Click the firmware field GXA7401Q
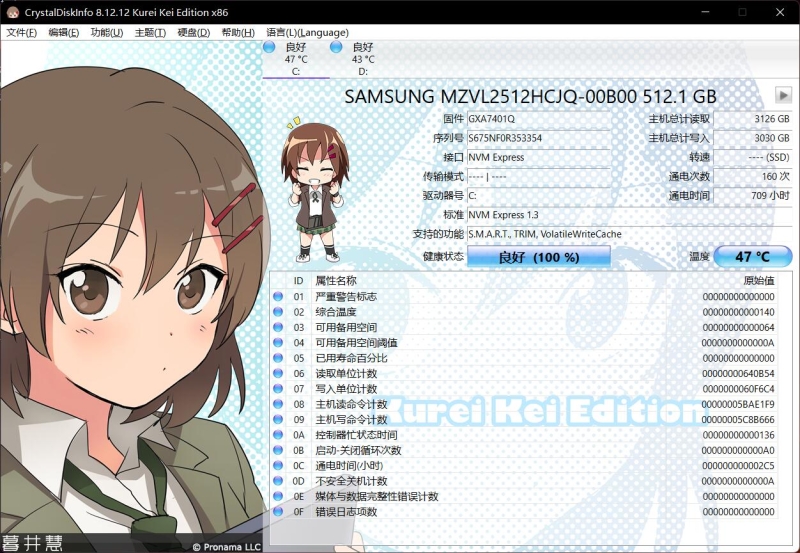Image resolution: width=800 pixels, height=553 pixels. (538, 119)
